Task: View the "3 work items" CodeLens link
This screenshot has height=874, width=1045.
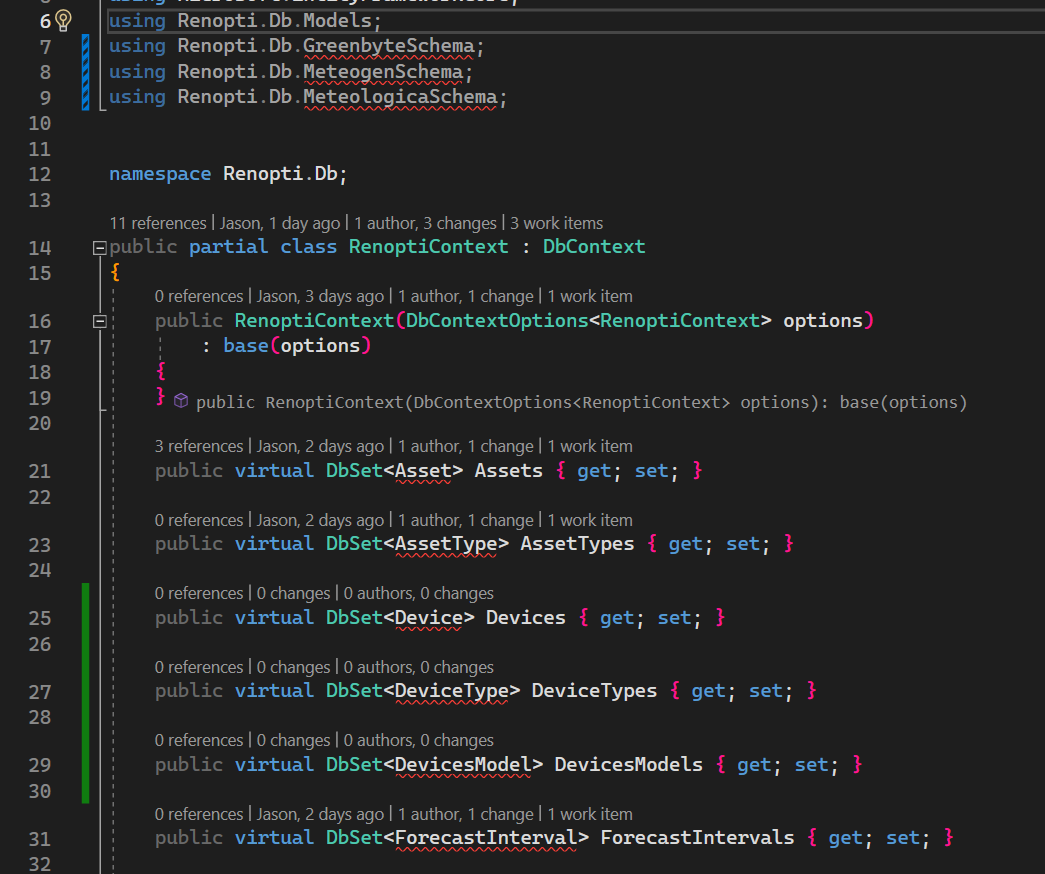Action: pos(554,222)
